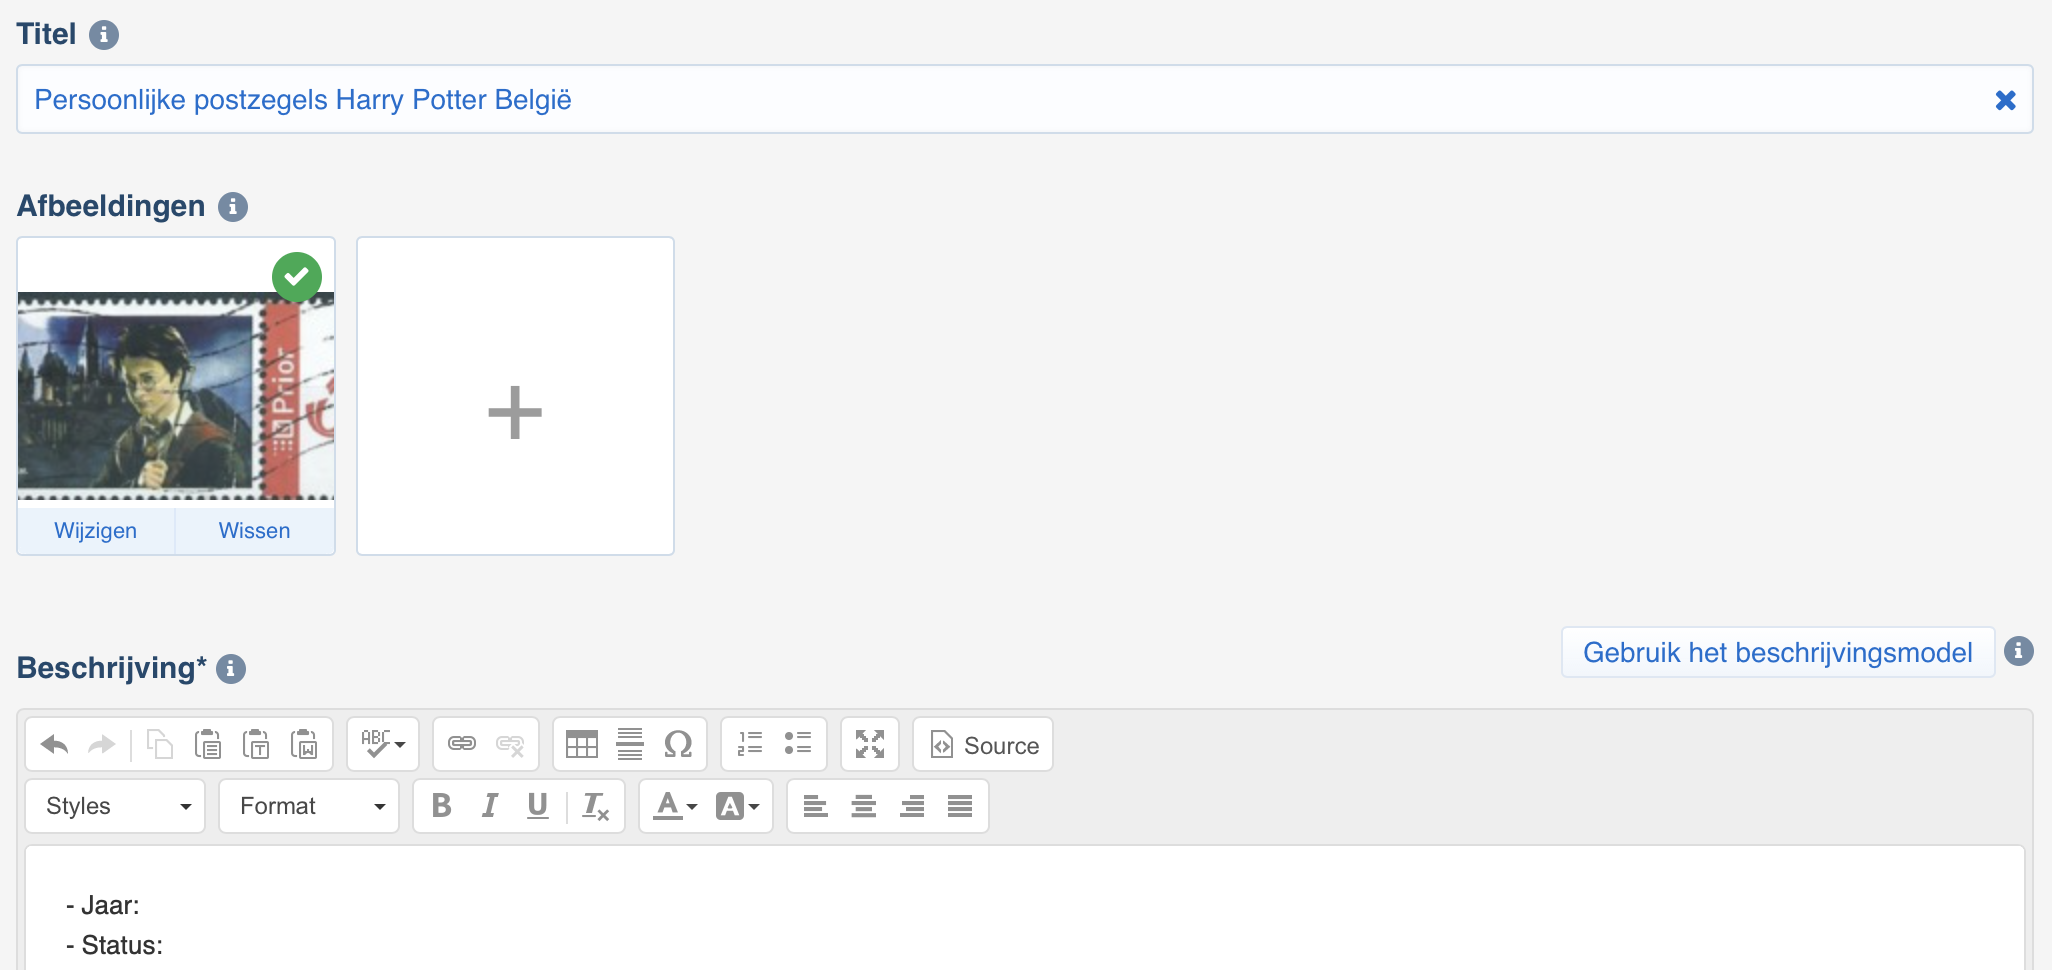Toggle bulleted list formatting
The image size is (2052, 970).
[x=798, y=744]
